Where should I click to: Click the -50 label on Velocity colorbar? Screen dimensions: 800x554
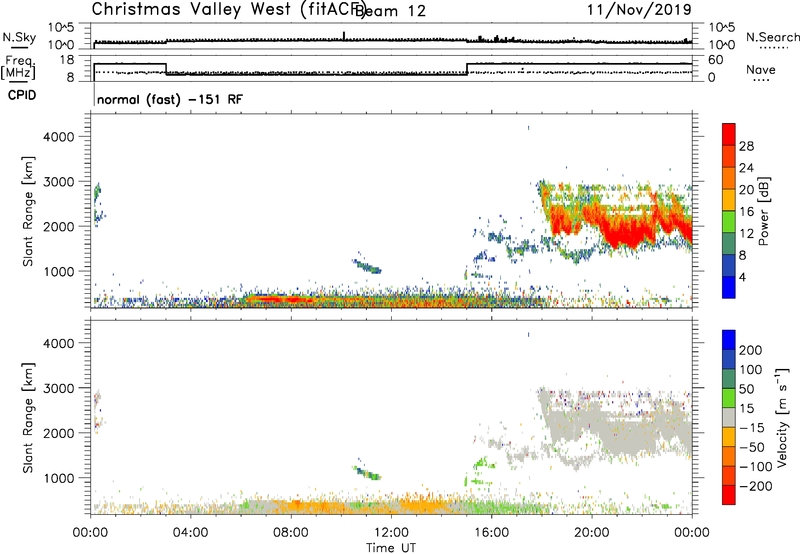pyautogui.click(x=752, y=447)
